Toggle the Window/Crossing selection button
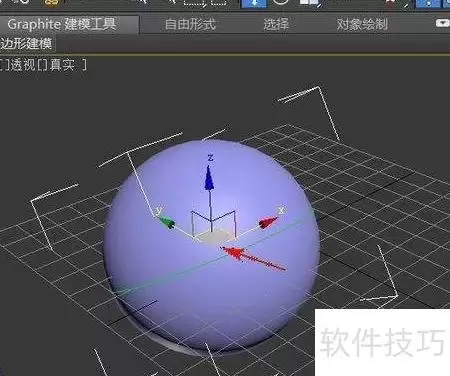Screen dimensions: 450x376 pos(219,2)
